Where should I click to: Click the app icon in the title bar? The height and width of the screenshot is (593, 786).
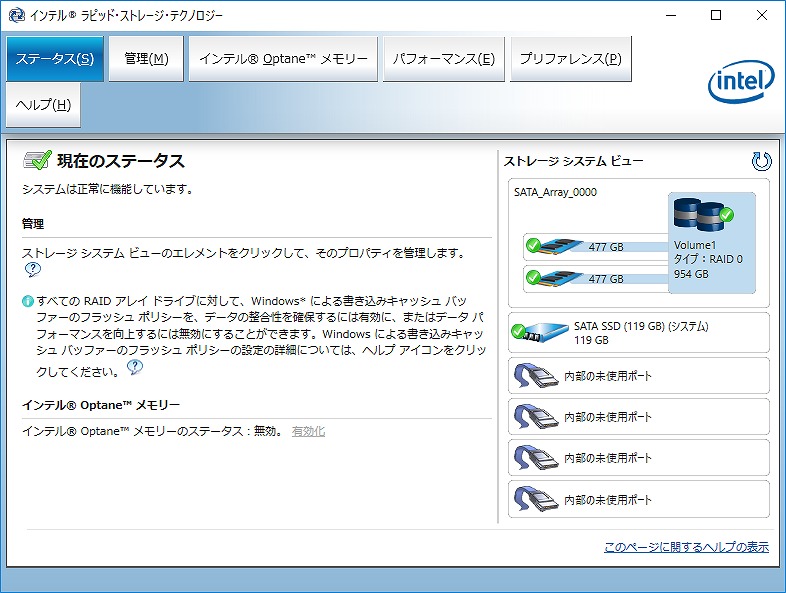tap(17, 16)
